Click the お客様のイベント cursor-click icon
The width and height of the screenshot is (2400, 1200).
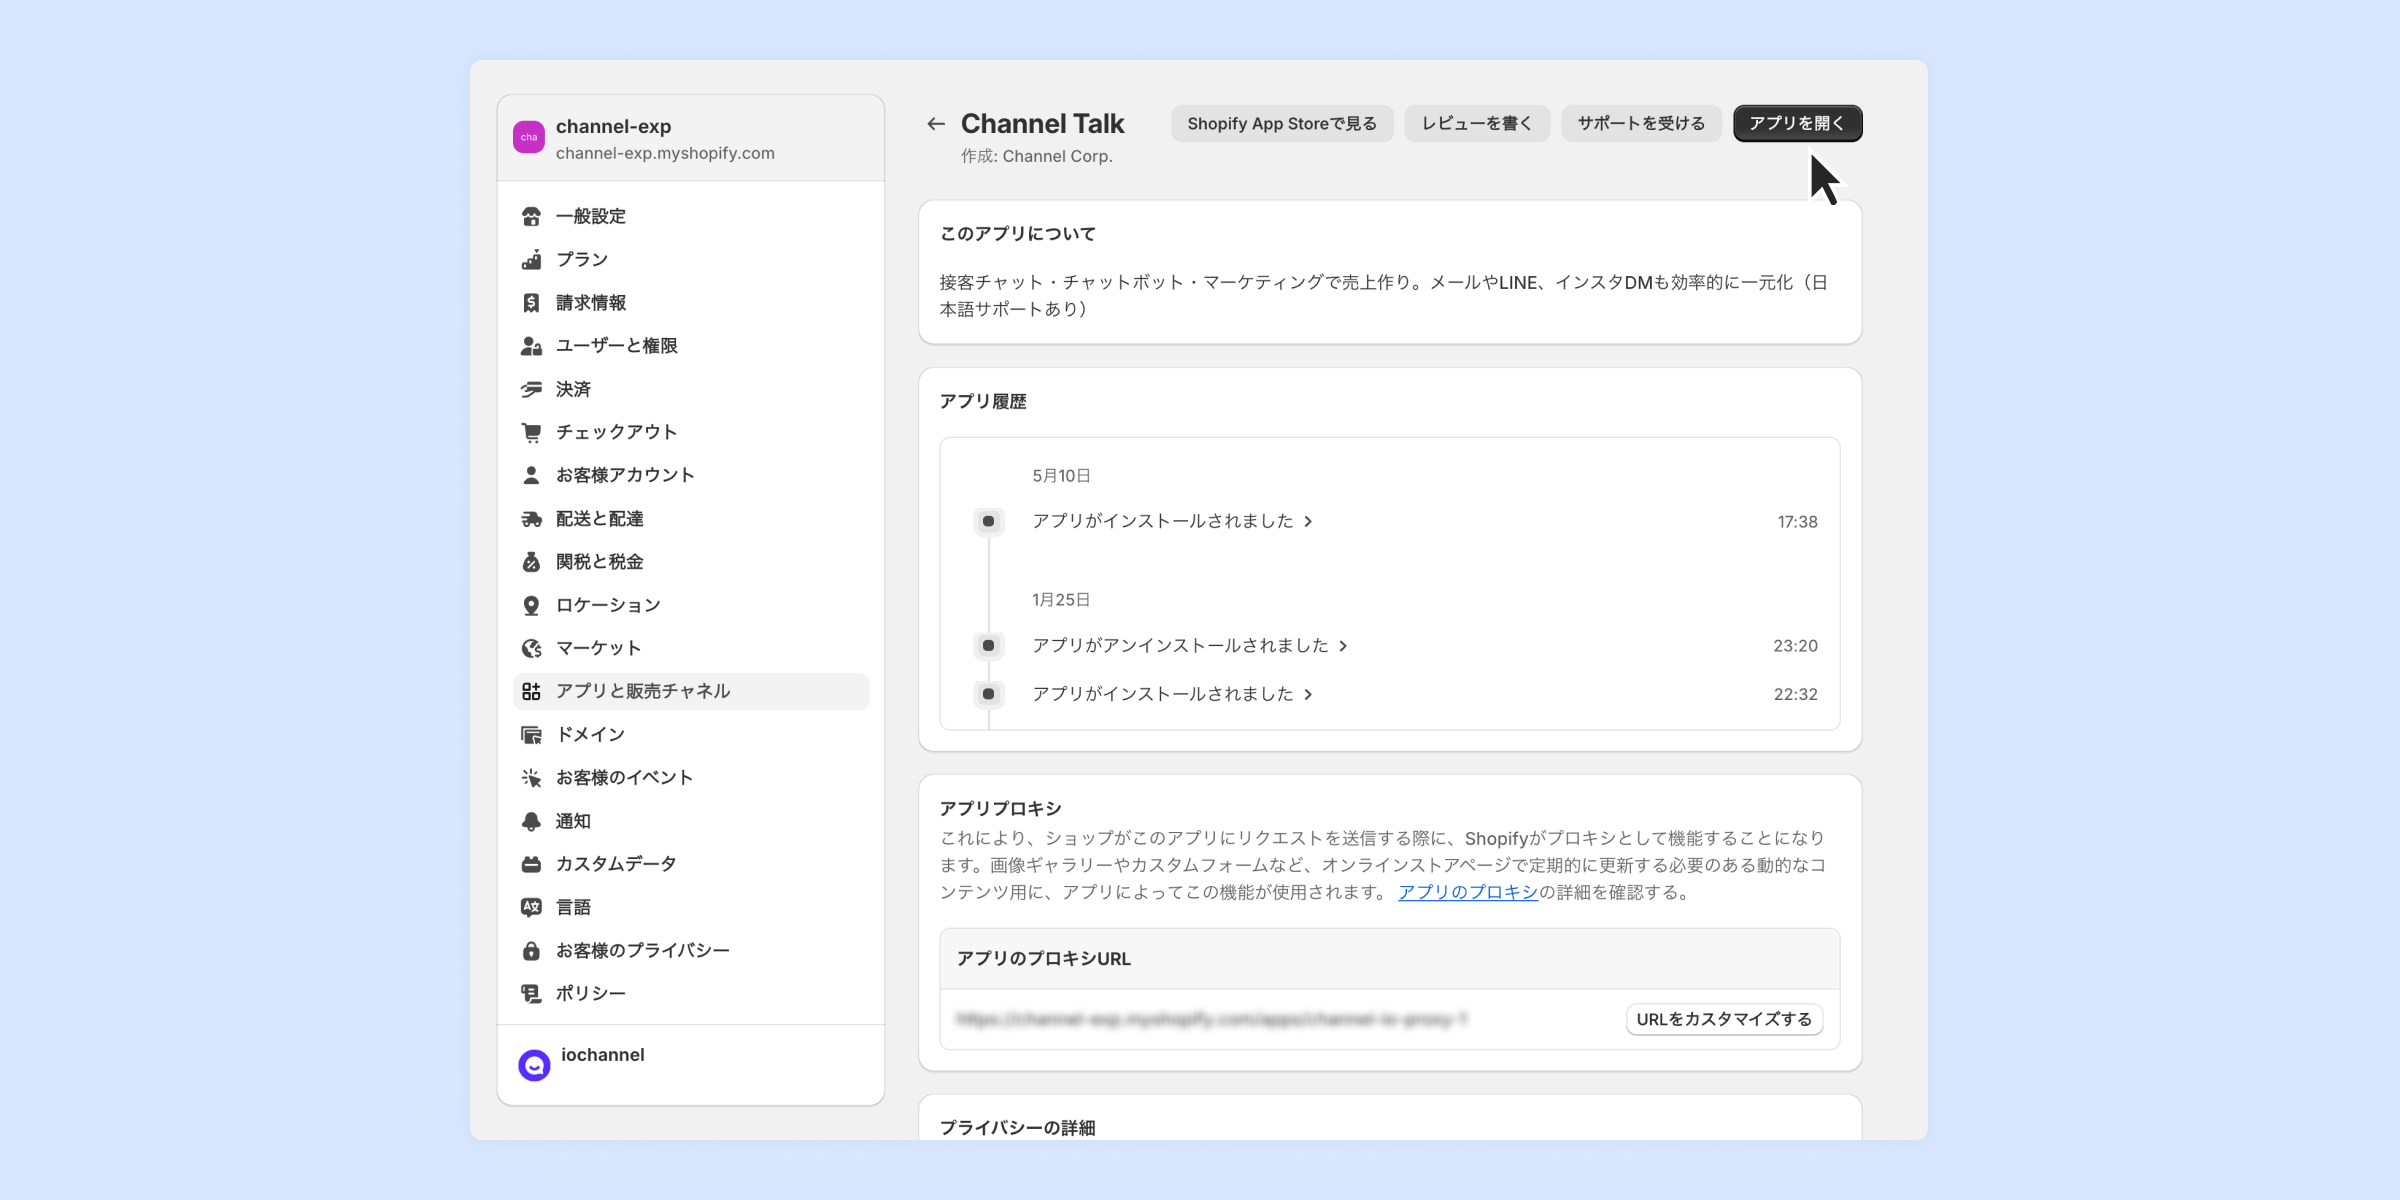(531, 778)
